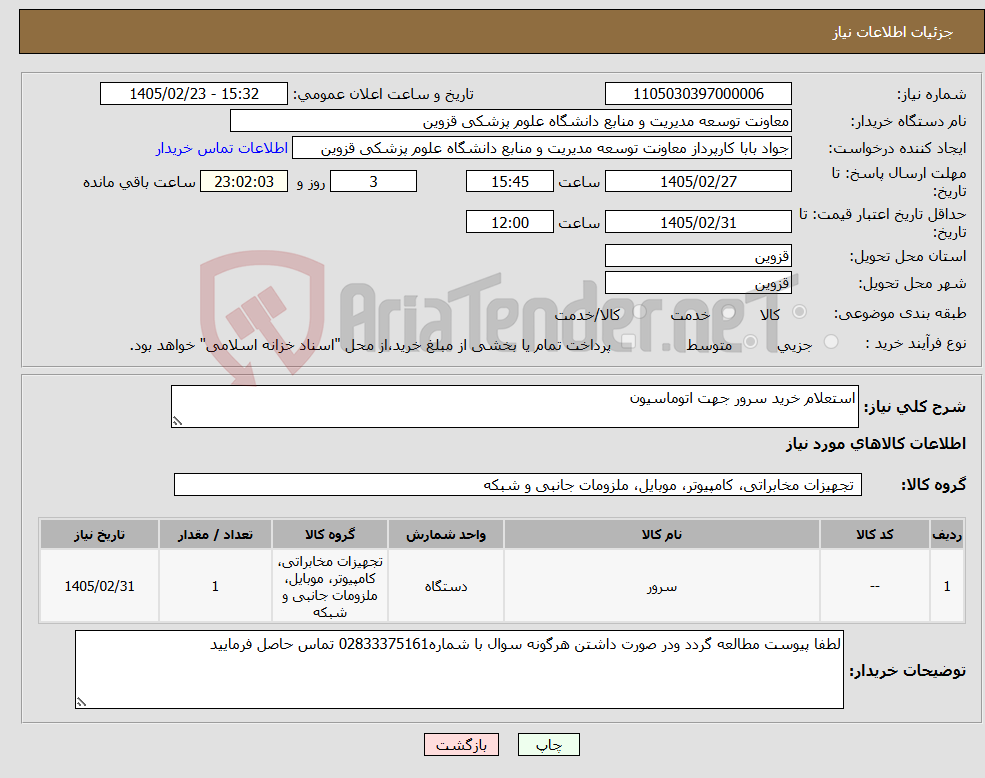Click the goods group field تجهیزات مخابراتی

pyautogui.click(x=518, y=485)
